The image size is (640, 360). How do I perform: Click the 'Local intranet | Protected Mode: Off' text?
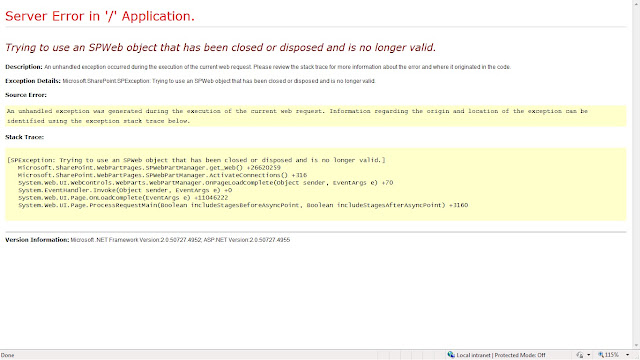[x=501, y=355]
